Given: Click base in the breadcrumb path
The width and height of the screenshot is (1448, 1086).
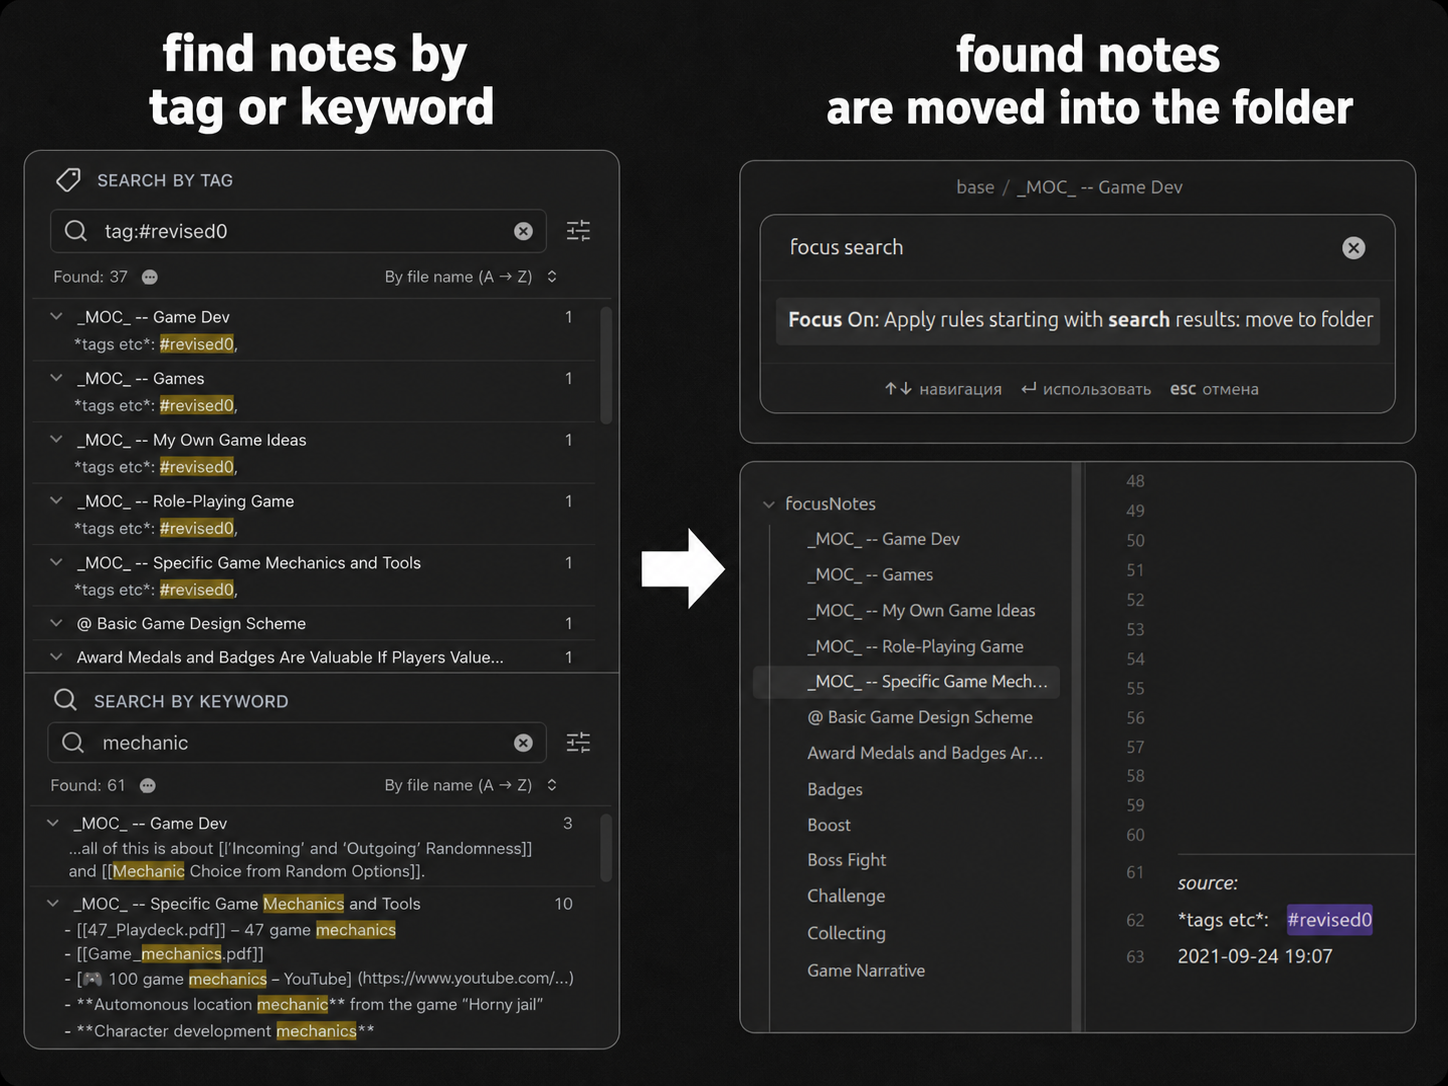Looking at the screenshot, I should [x=975, y=187].
